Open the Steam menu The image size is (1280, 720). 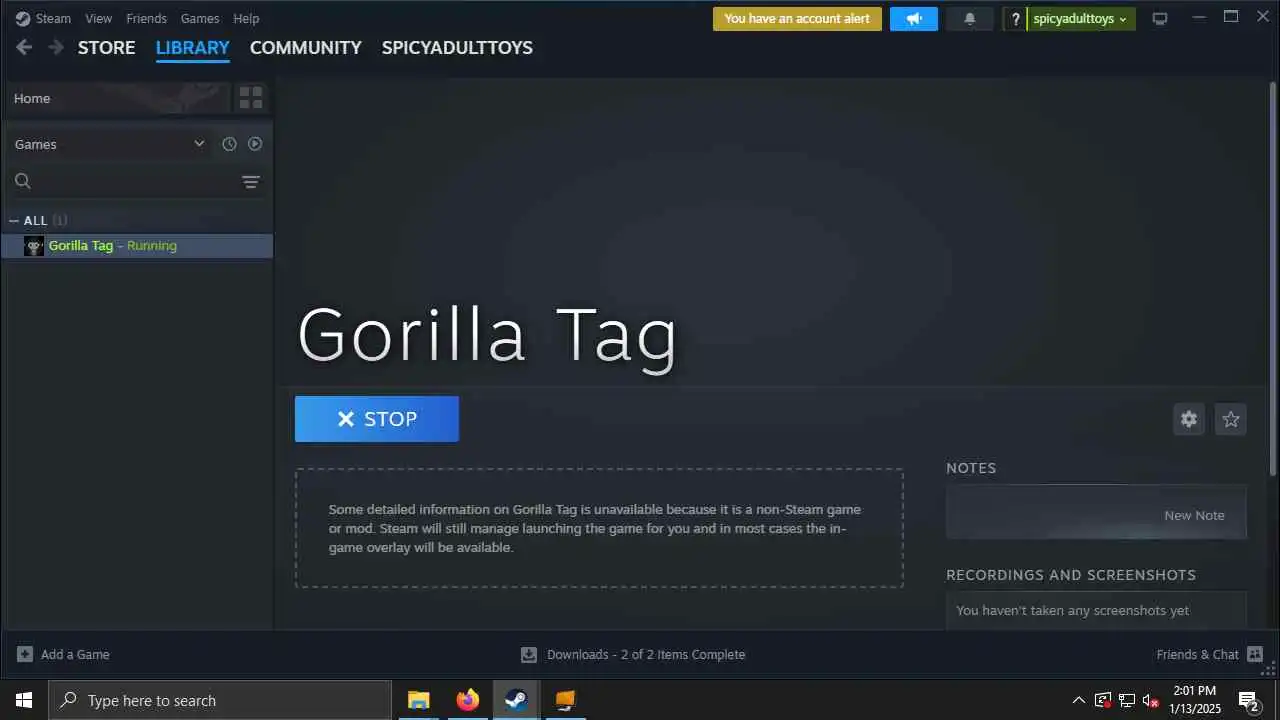pos(53,18)
